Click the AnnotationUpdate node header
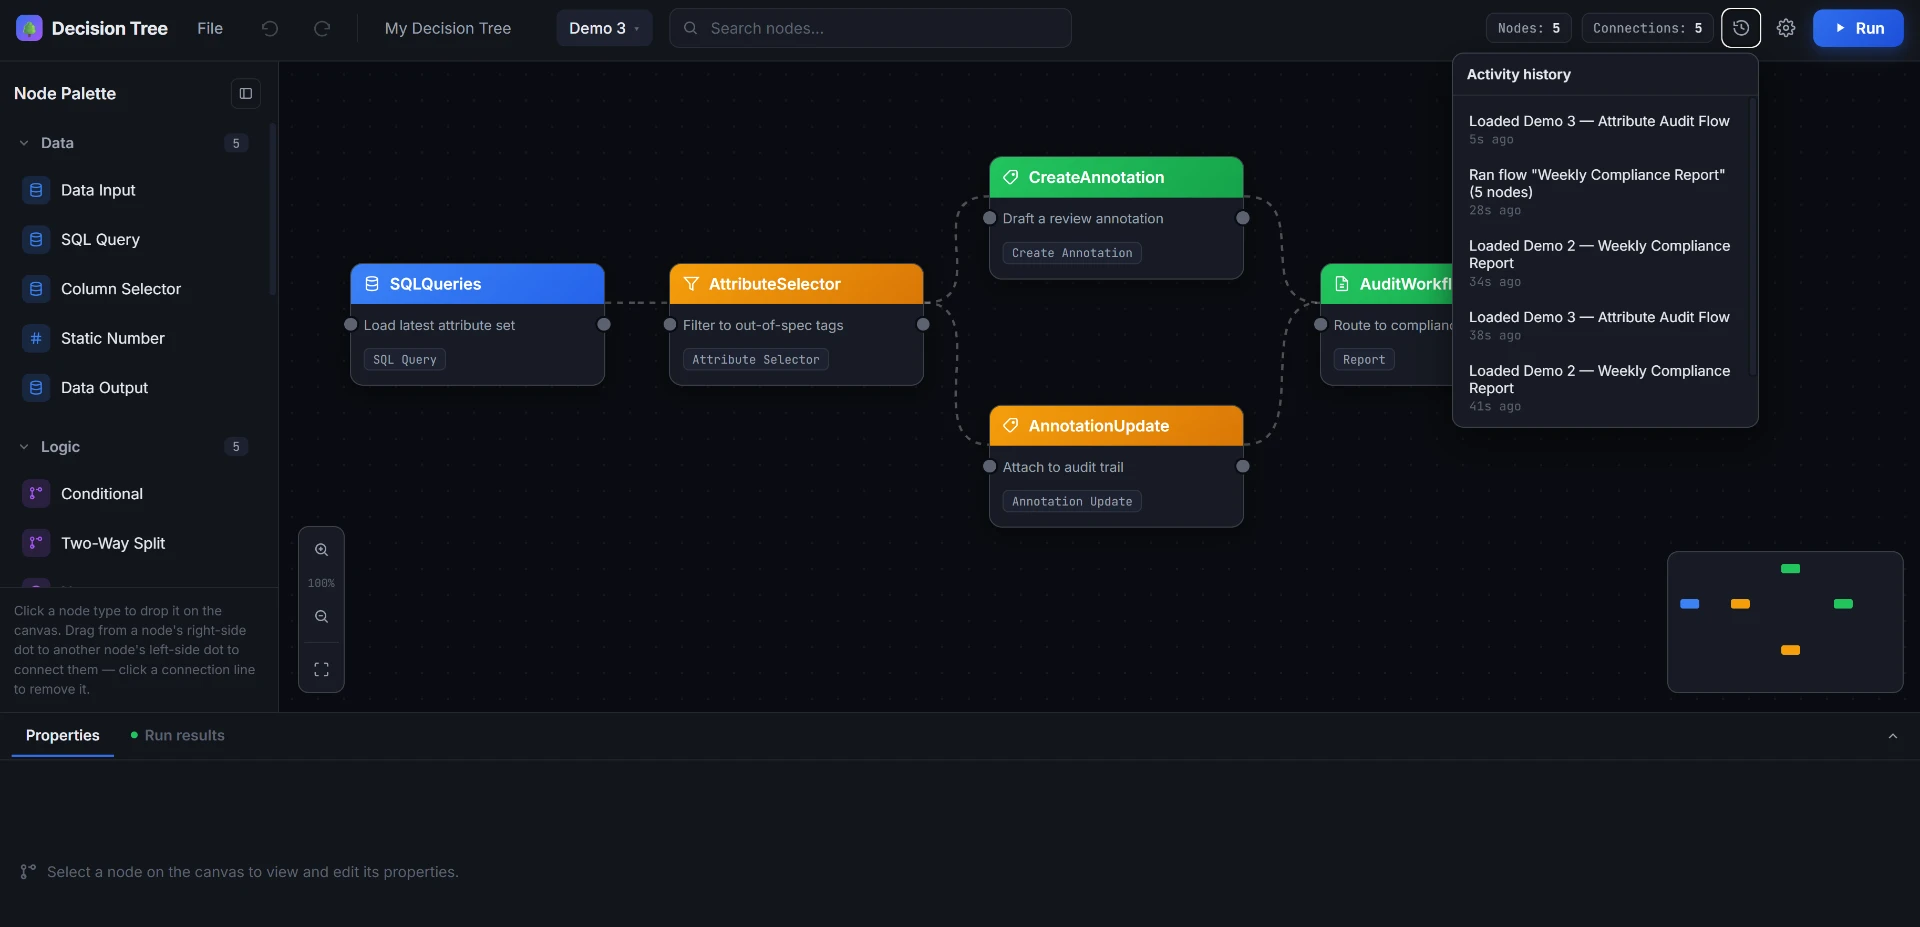1920x927 pixels. tap(1116, 426)
